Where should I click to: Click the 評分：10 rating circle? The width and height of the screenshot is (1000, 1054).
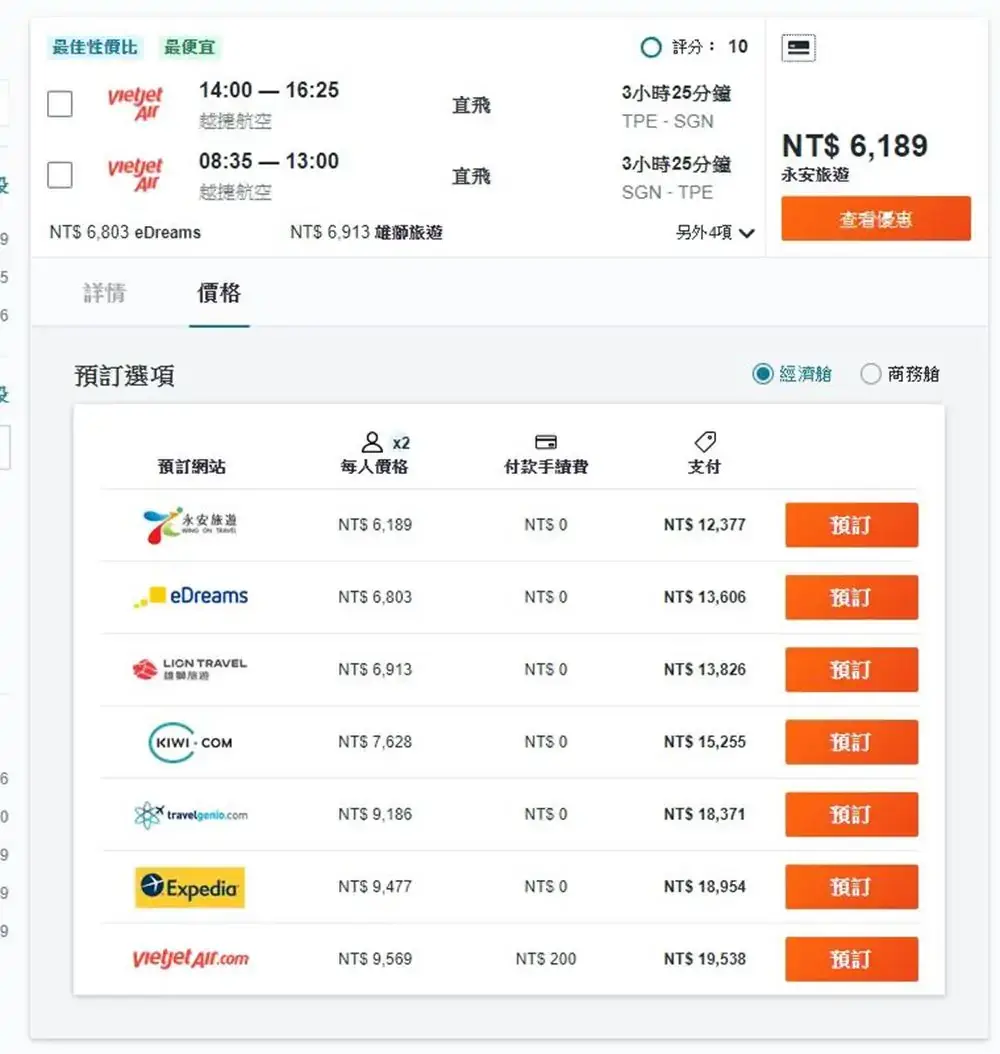pyautogui.click(x=651, y=47)
